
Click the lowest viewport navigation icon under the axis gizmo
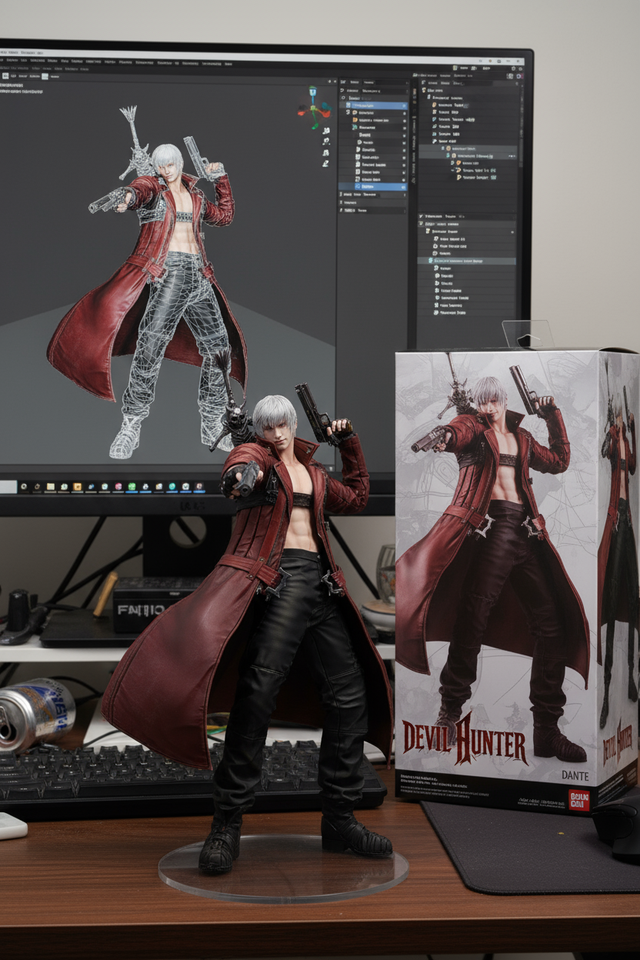(x=326, y=163)
